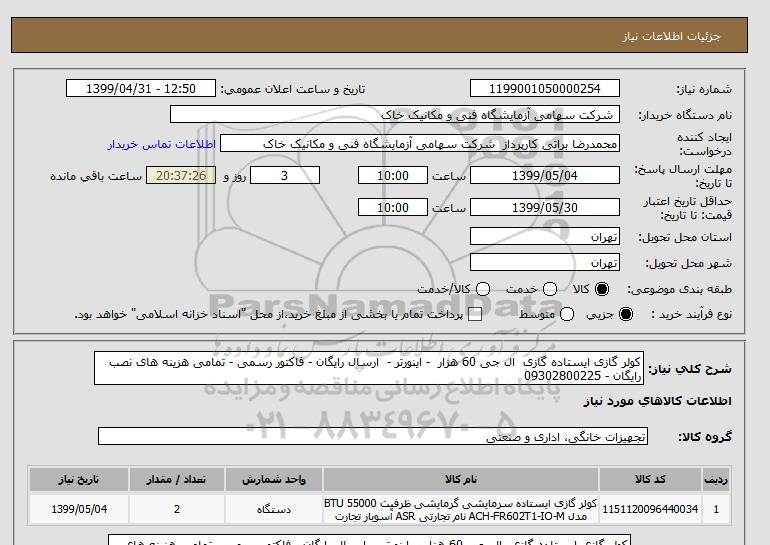Click the نام کالا column header
770x545 pixels.
pos(461,480)
